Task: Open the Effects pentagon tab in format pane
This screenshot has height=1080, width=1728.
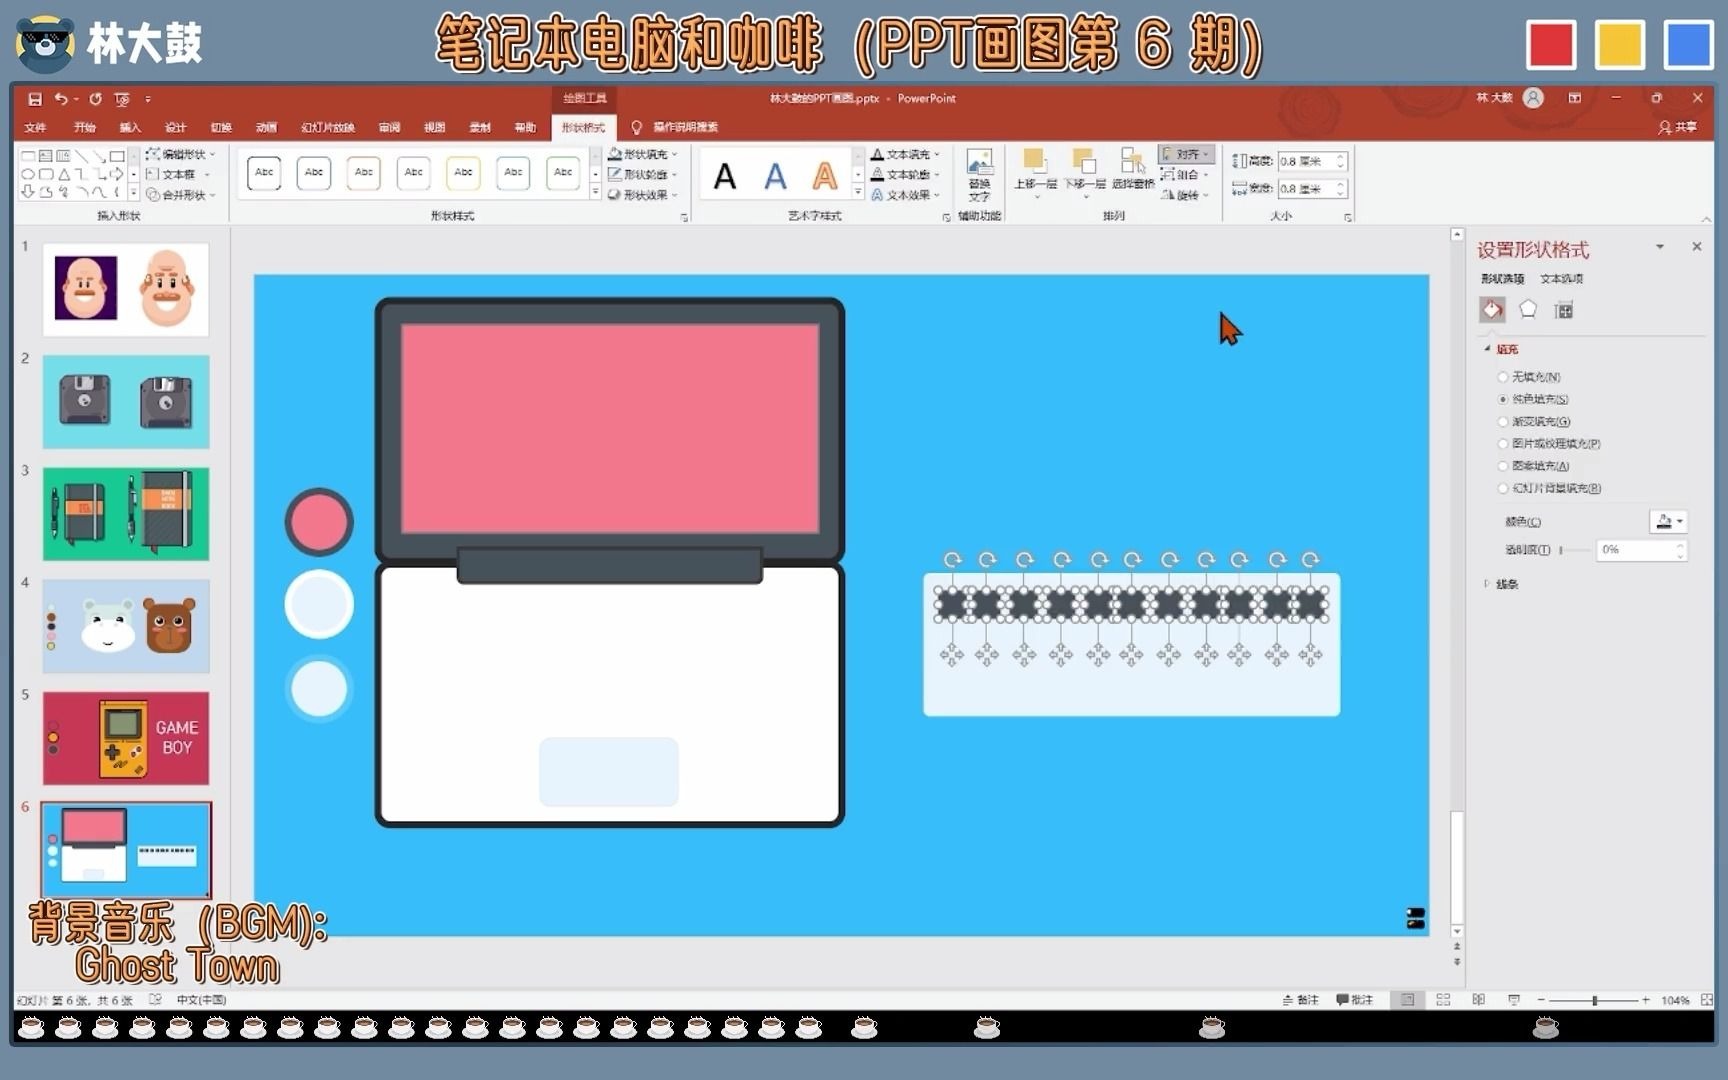Action: (x=1528, y=310)
